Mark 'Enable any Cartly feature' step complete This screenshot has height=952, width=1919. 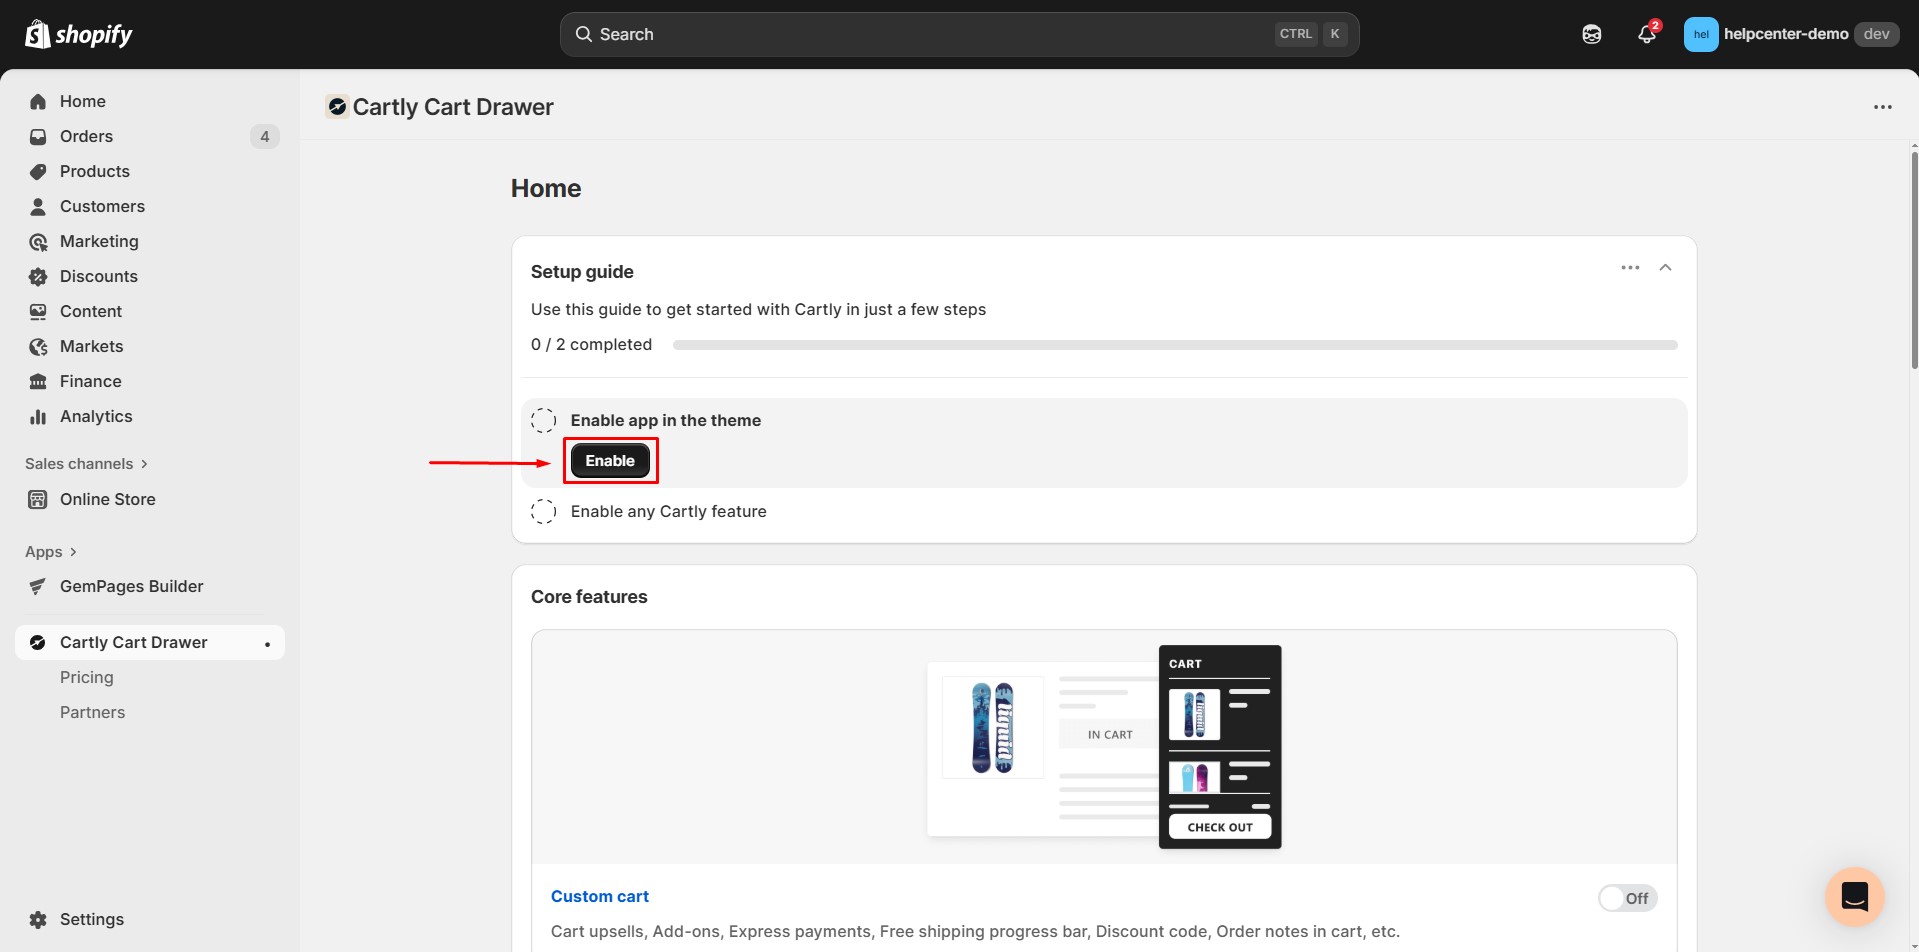543,511
